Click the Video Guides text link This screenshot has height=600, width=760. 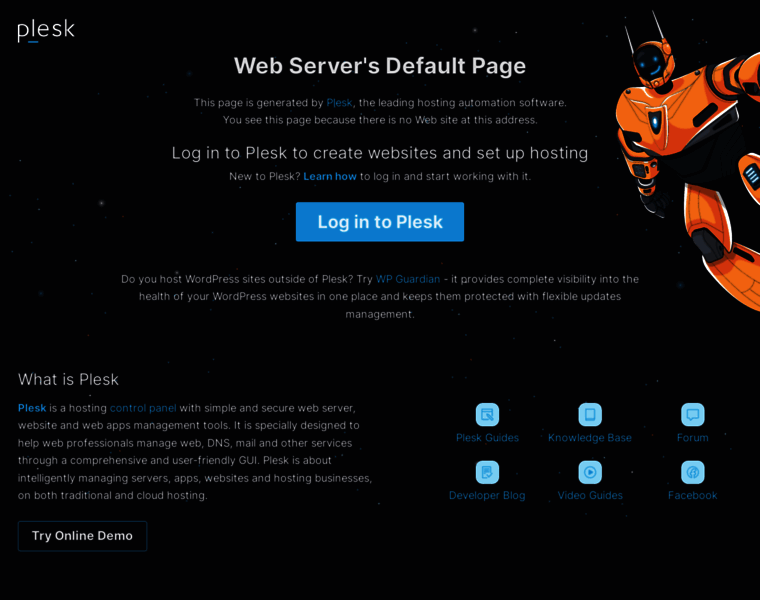click(590, 495)
